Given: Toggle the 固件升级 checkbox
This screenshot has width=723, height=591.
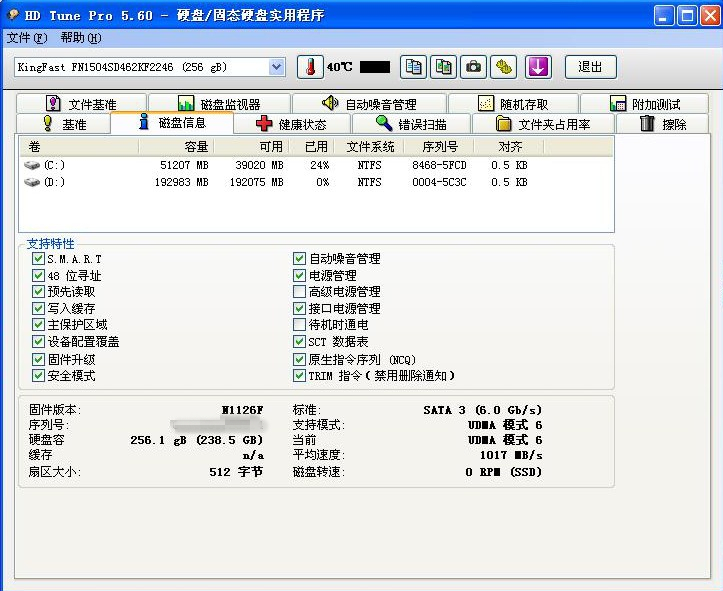Looking at the screenshot, I should 38,359.
